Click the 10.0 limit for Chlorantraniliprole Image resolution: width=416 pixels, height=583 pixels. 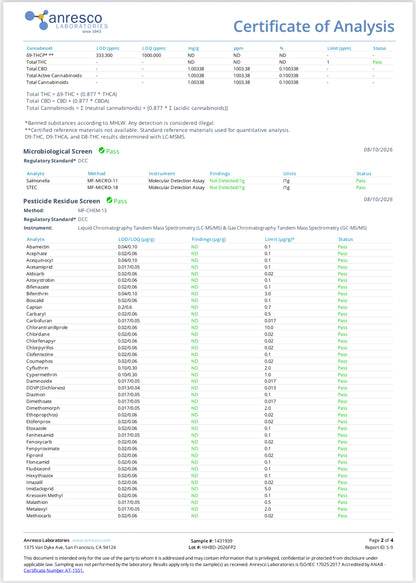tap(269, 328)
